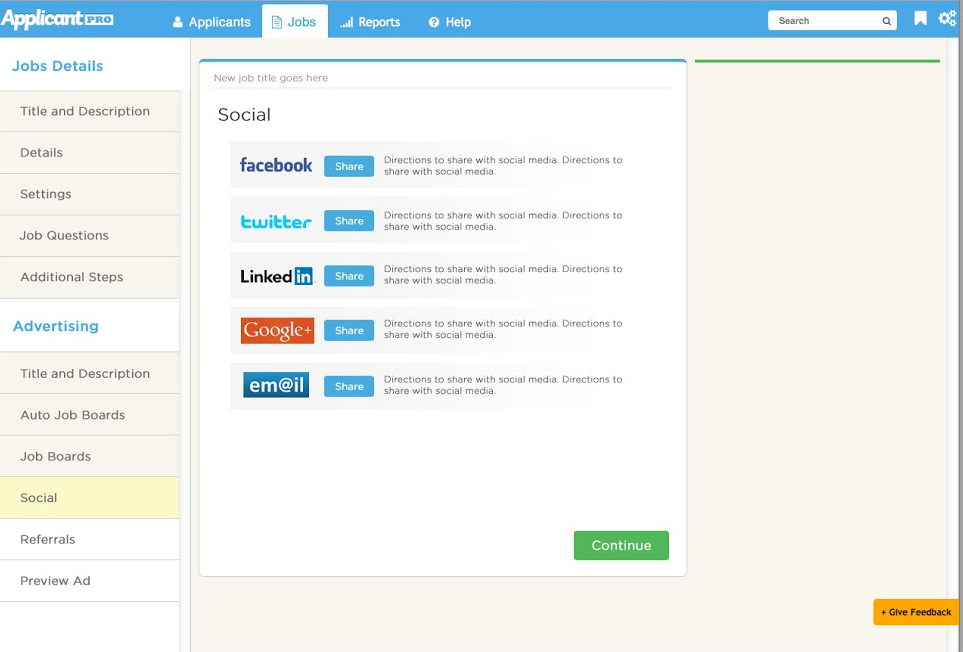The image size is (963, 652).
Task: Click the search magnifier icon
Action: [886, 21]
